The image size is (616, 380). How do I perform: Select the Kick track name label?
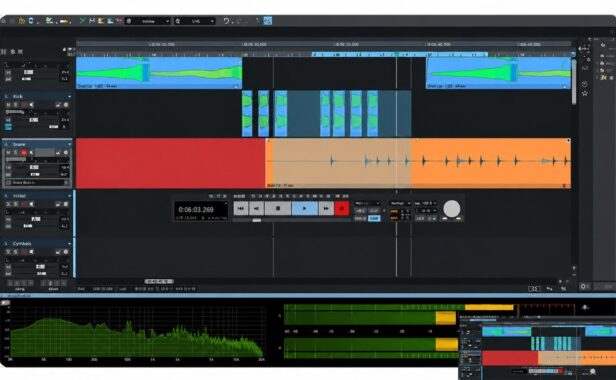click(18, 96)
